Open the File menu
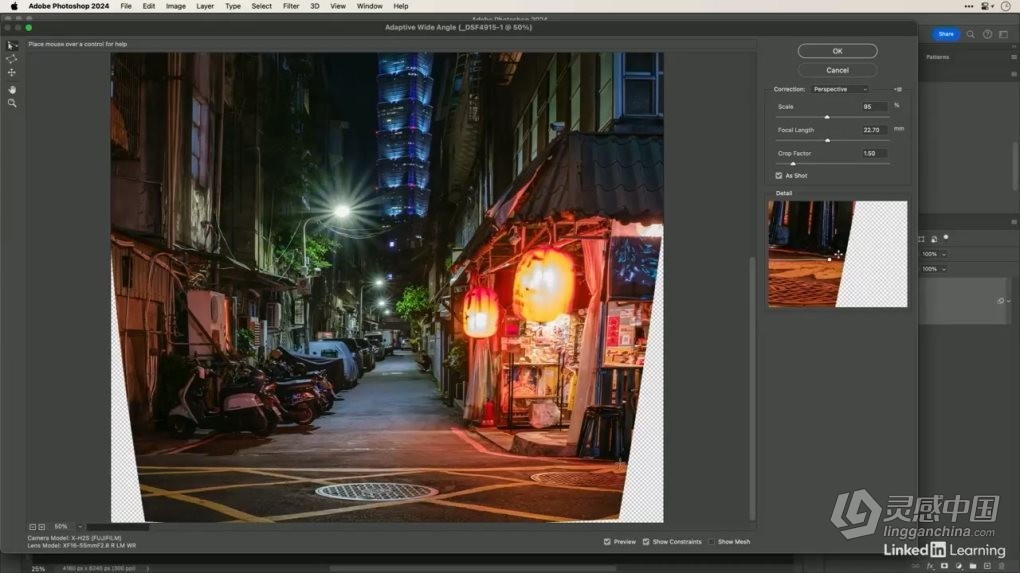1020x573 pixels. [x=126, y=6]
